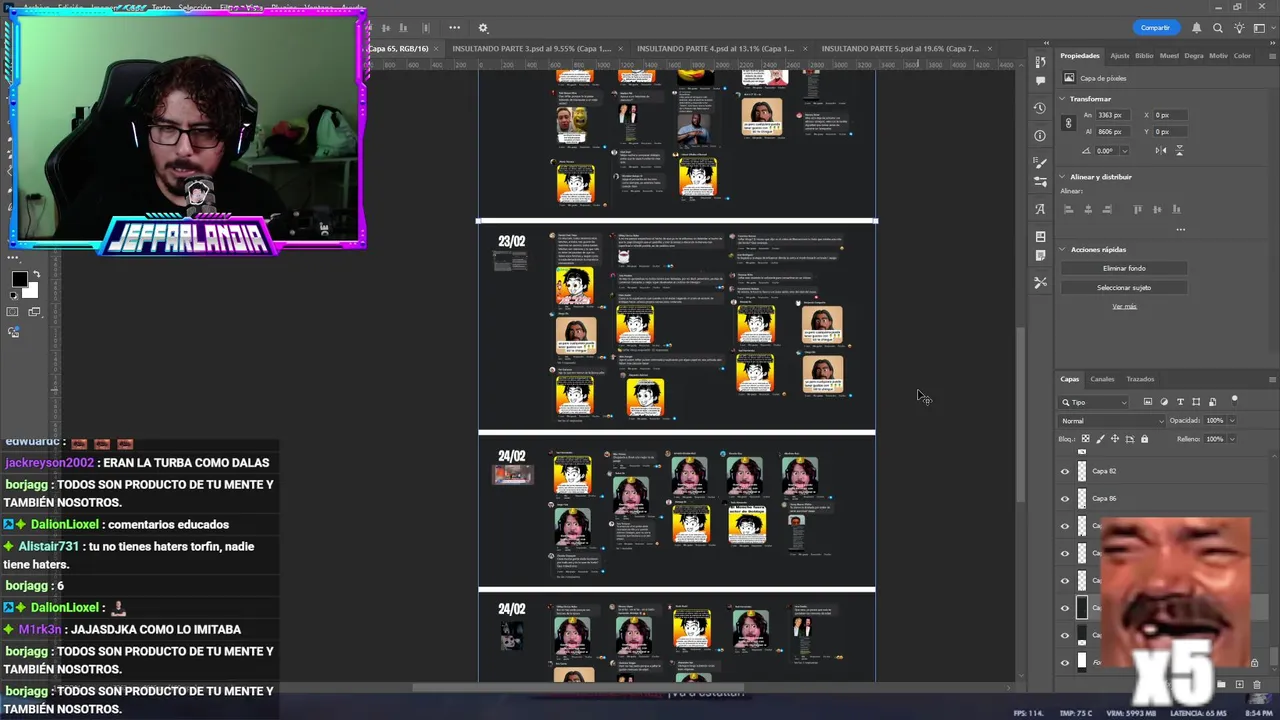Image resolution: width=1280 pixels, height=720 pixels.
Task: Switch to the Trazados tab
Action: [x=1140, y=379]
